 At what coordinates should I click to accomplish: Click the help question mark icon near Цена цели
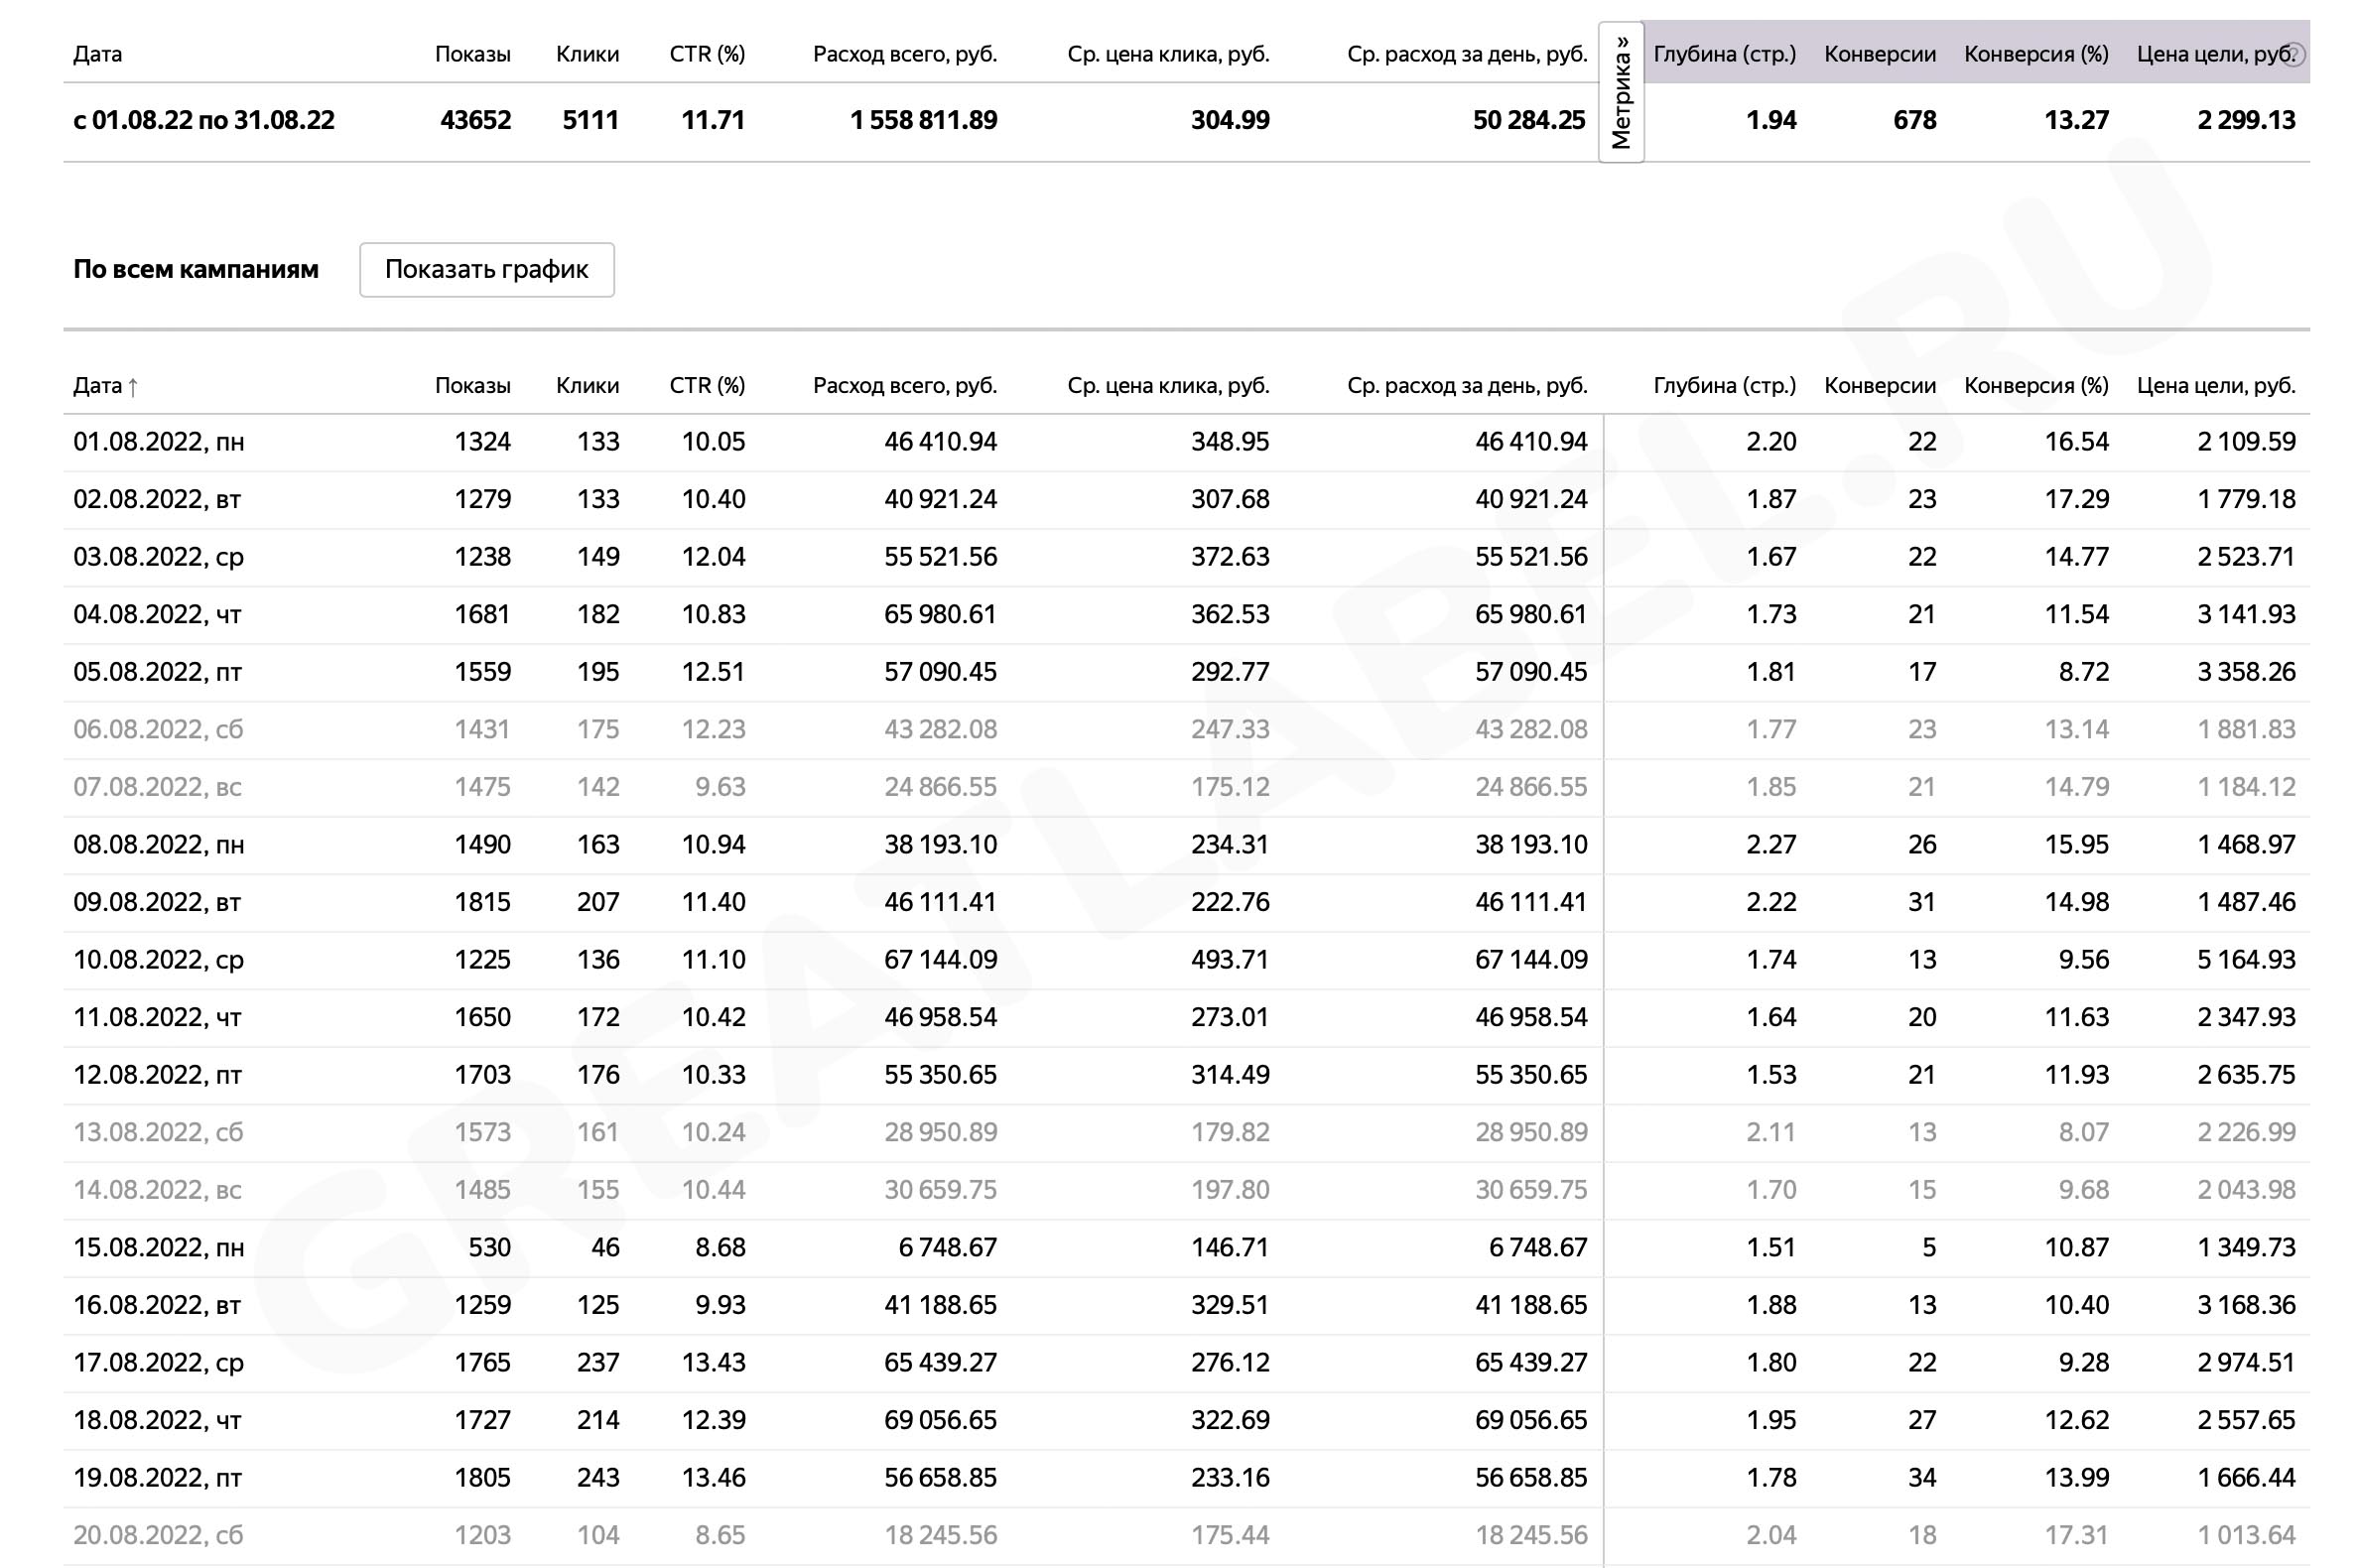pos(2295,55)
